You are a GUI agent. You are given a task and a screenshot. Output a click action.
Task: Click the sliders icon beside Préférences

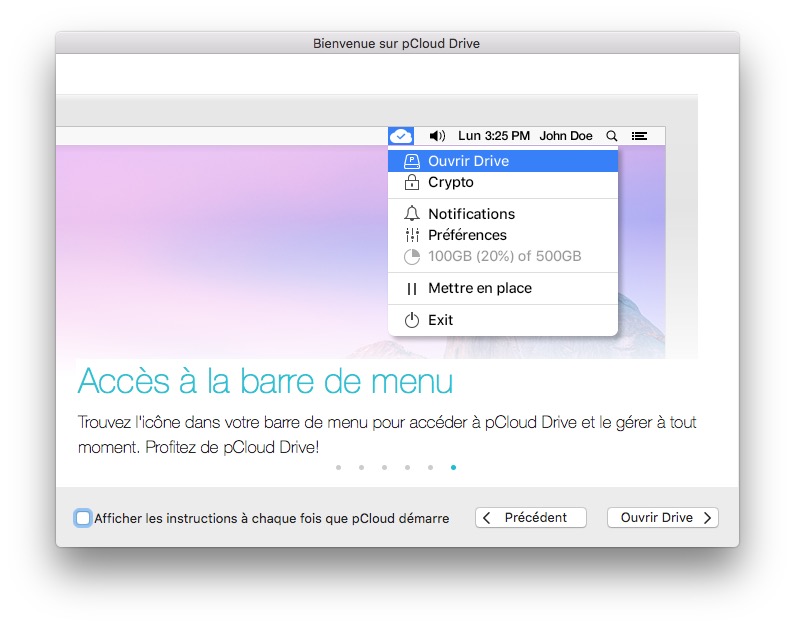click(412, 235)
